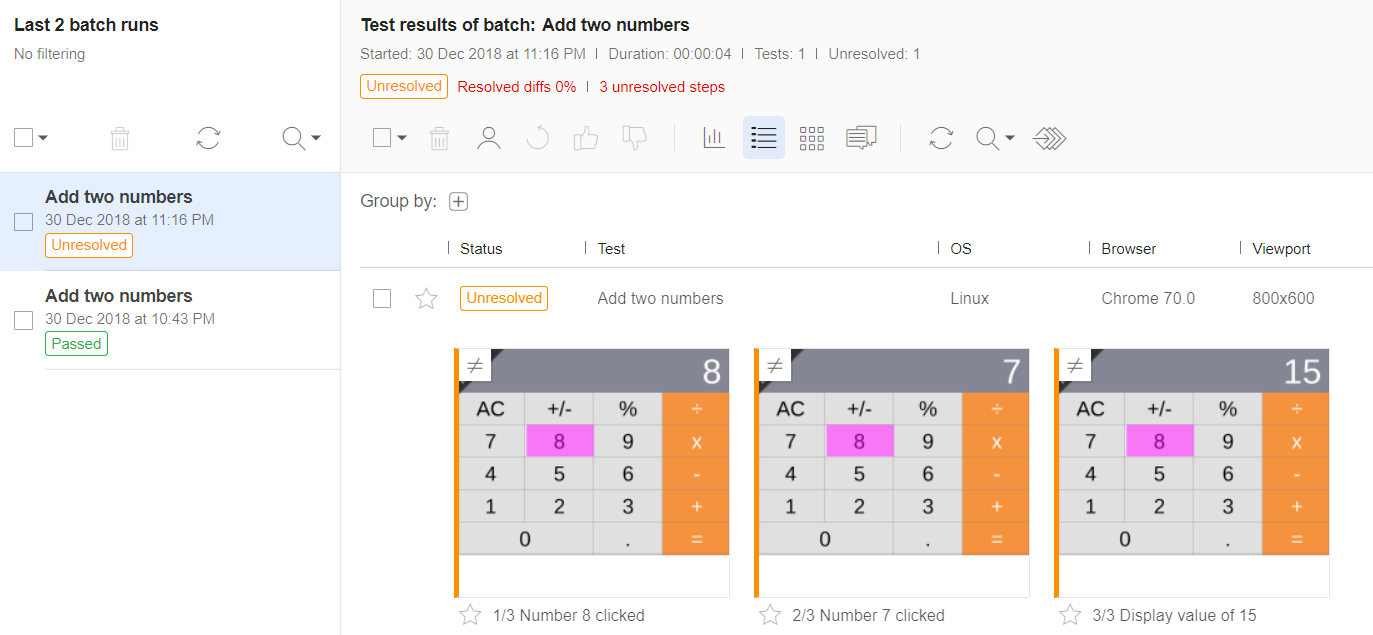Tick the checkbox for the Linux test row

[382, 298]
